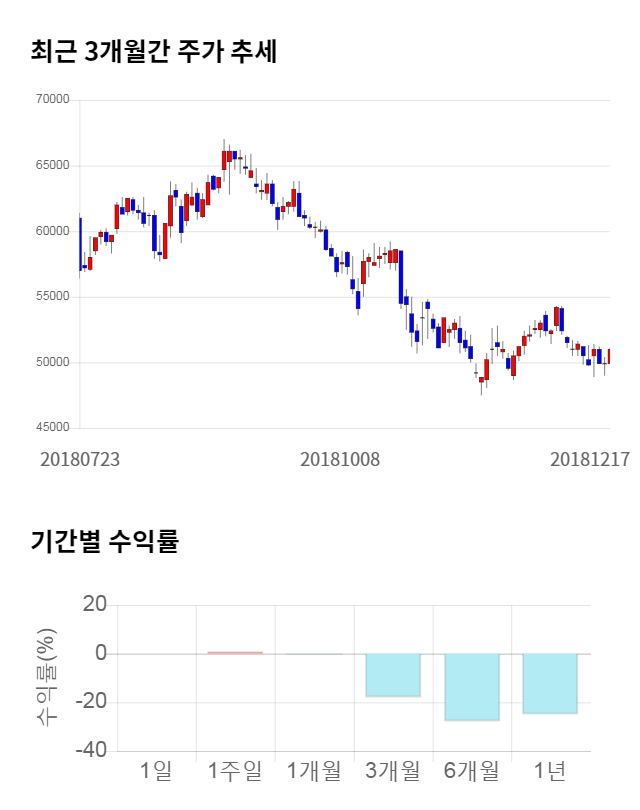Select the 6개월 return bar
Screen dimensions: 640x810
[x=472, y=687]
